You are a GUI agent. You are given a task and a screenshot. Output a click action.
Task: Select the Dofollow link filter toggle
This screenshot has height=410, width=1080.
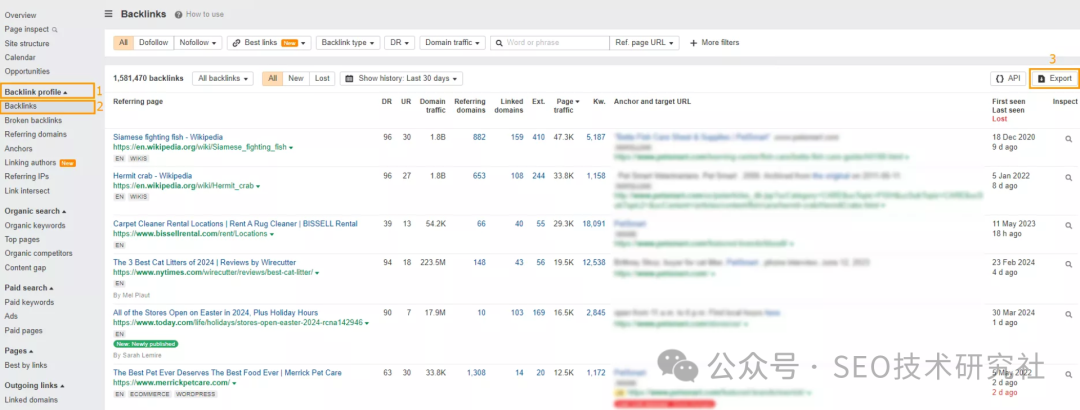(x=153, y=43)
